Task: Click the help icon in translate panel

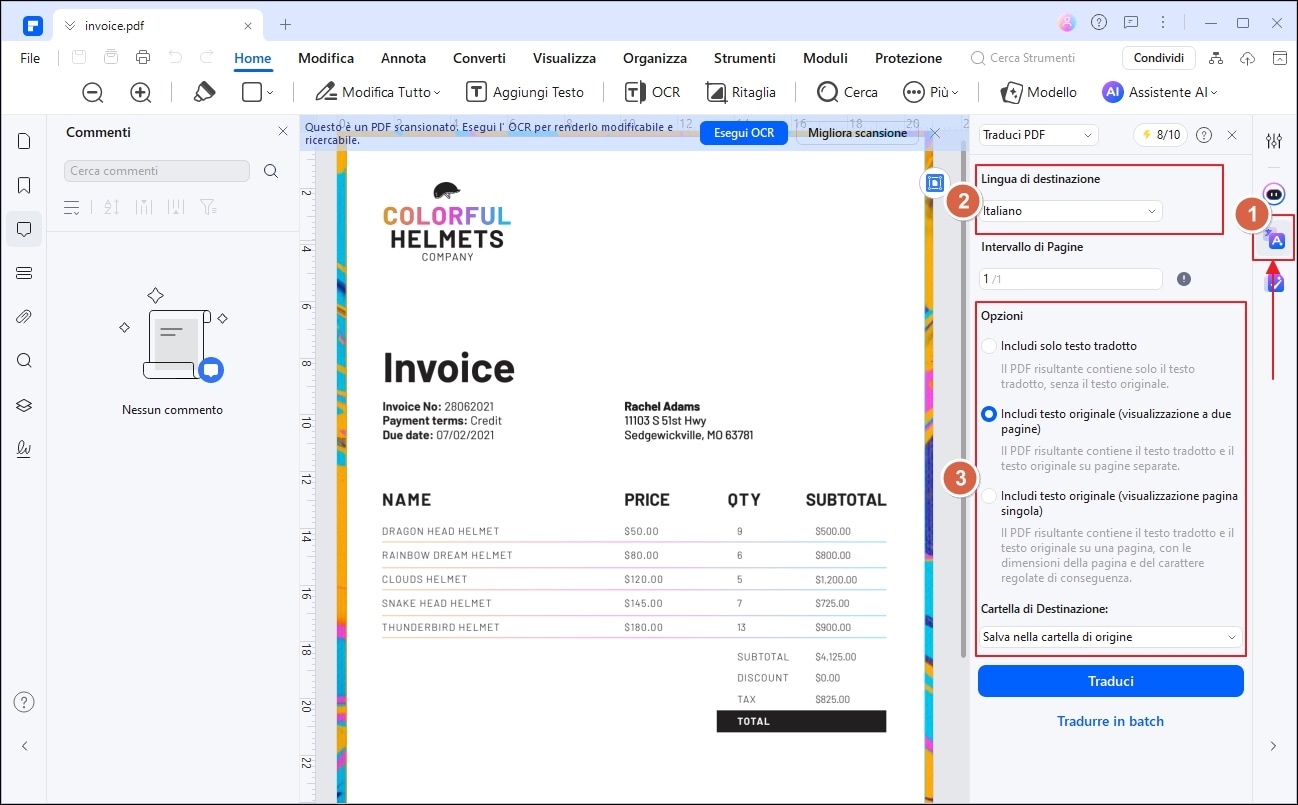Action: (x=1204, y=135)
